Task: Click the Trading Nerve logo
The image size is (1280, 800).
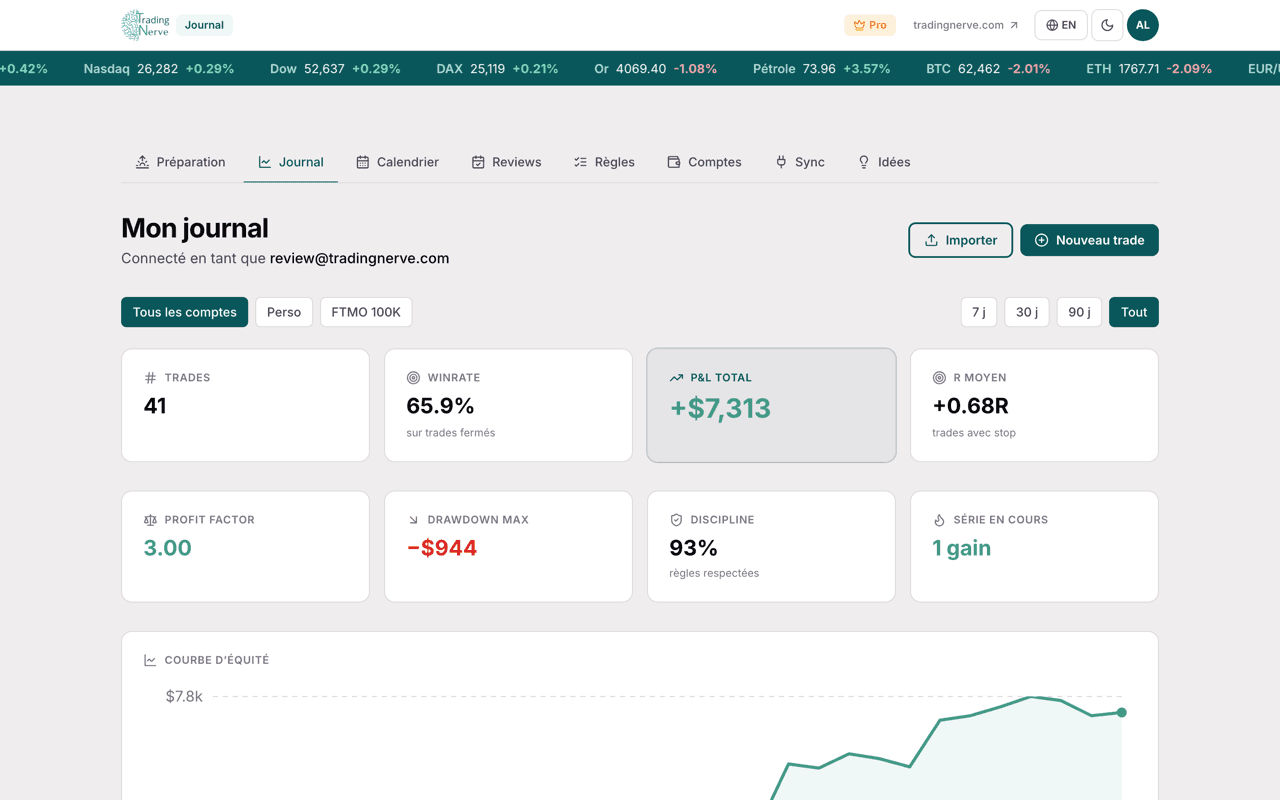Action: [x=145, y=25]
